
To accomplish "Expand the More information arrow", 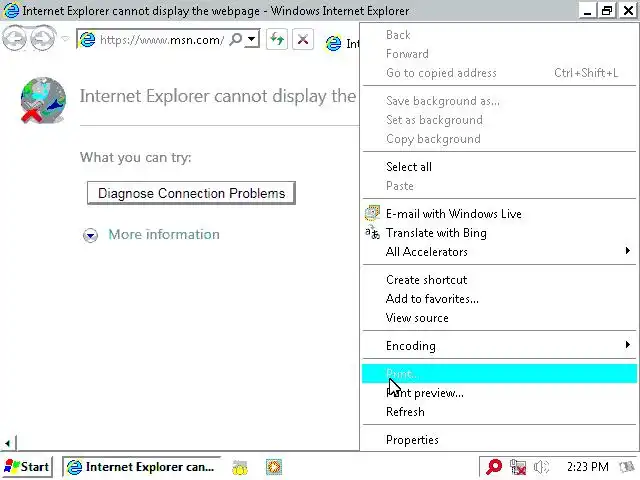I will click(90, 235).
